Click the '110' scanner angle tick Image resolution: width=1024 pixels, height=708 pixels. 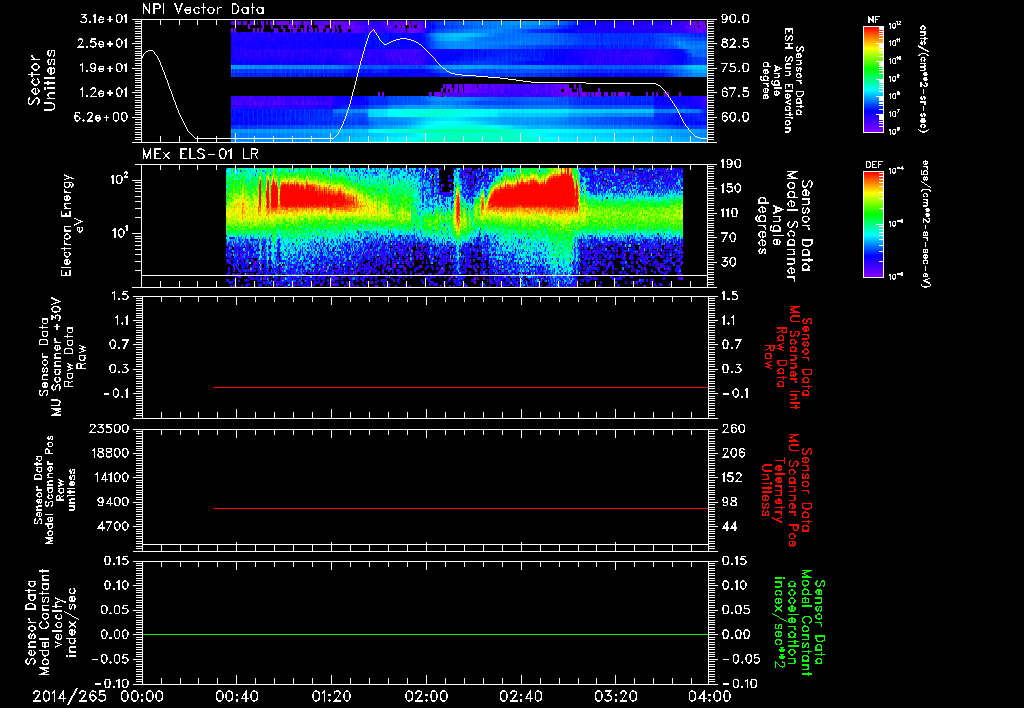coord(731,213)
